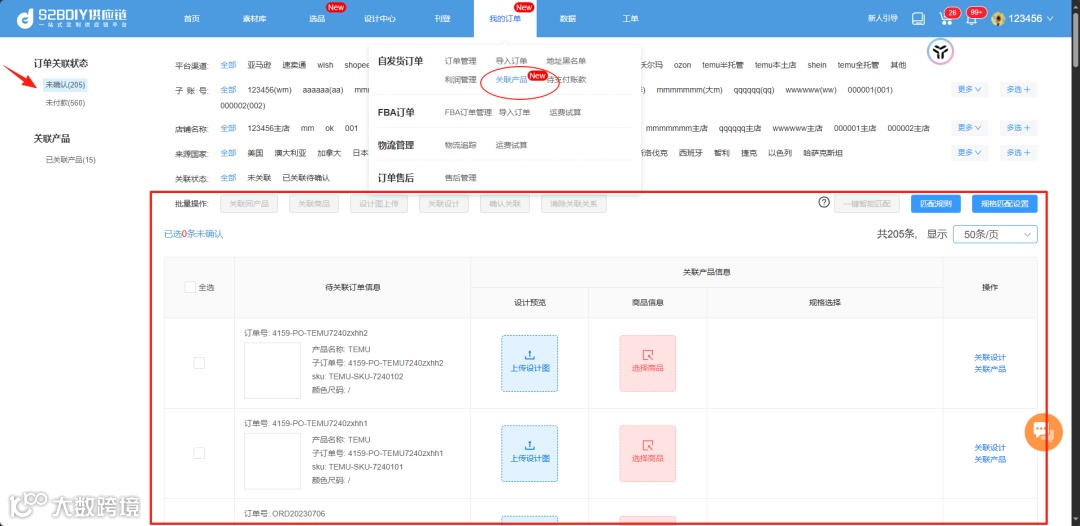Click 关联设计 link for order zxhh2
This screenshot has width=1080, height=526.
pyautogui.click(x=990, y=358)
